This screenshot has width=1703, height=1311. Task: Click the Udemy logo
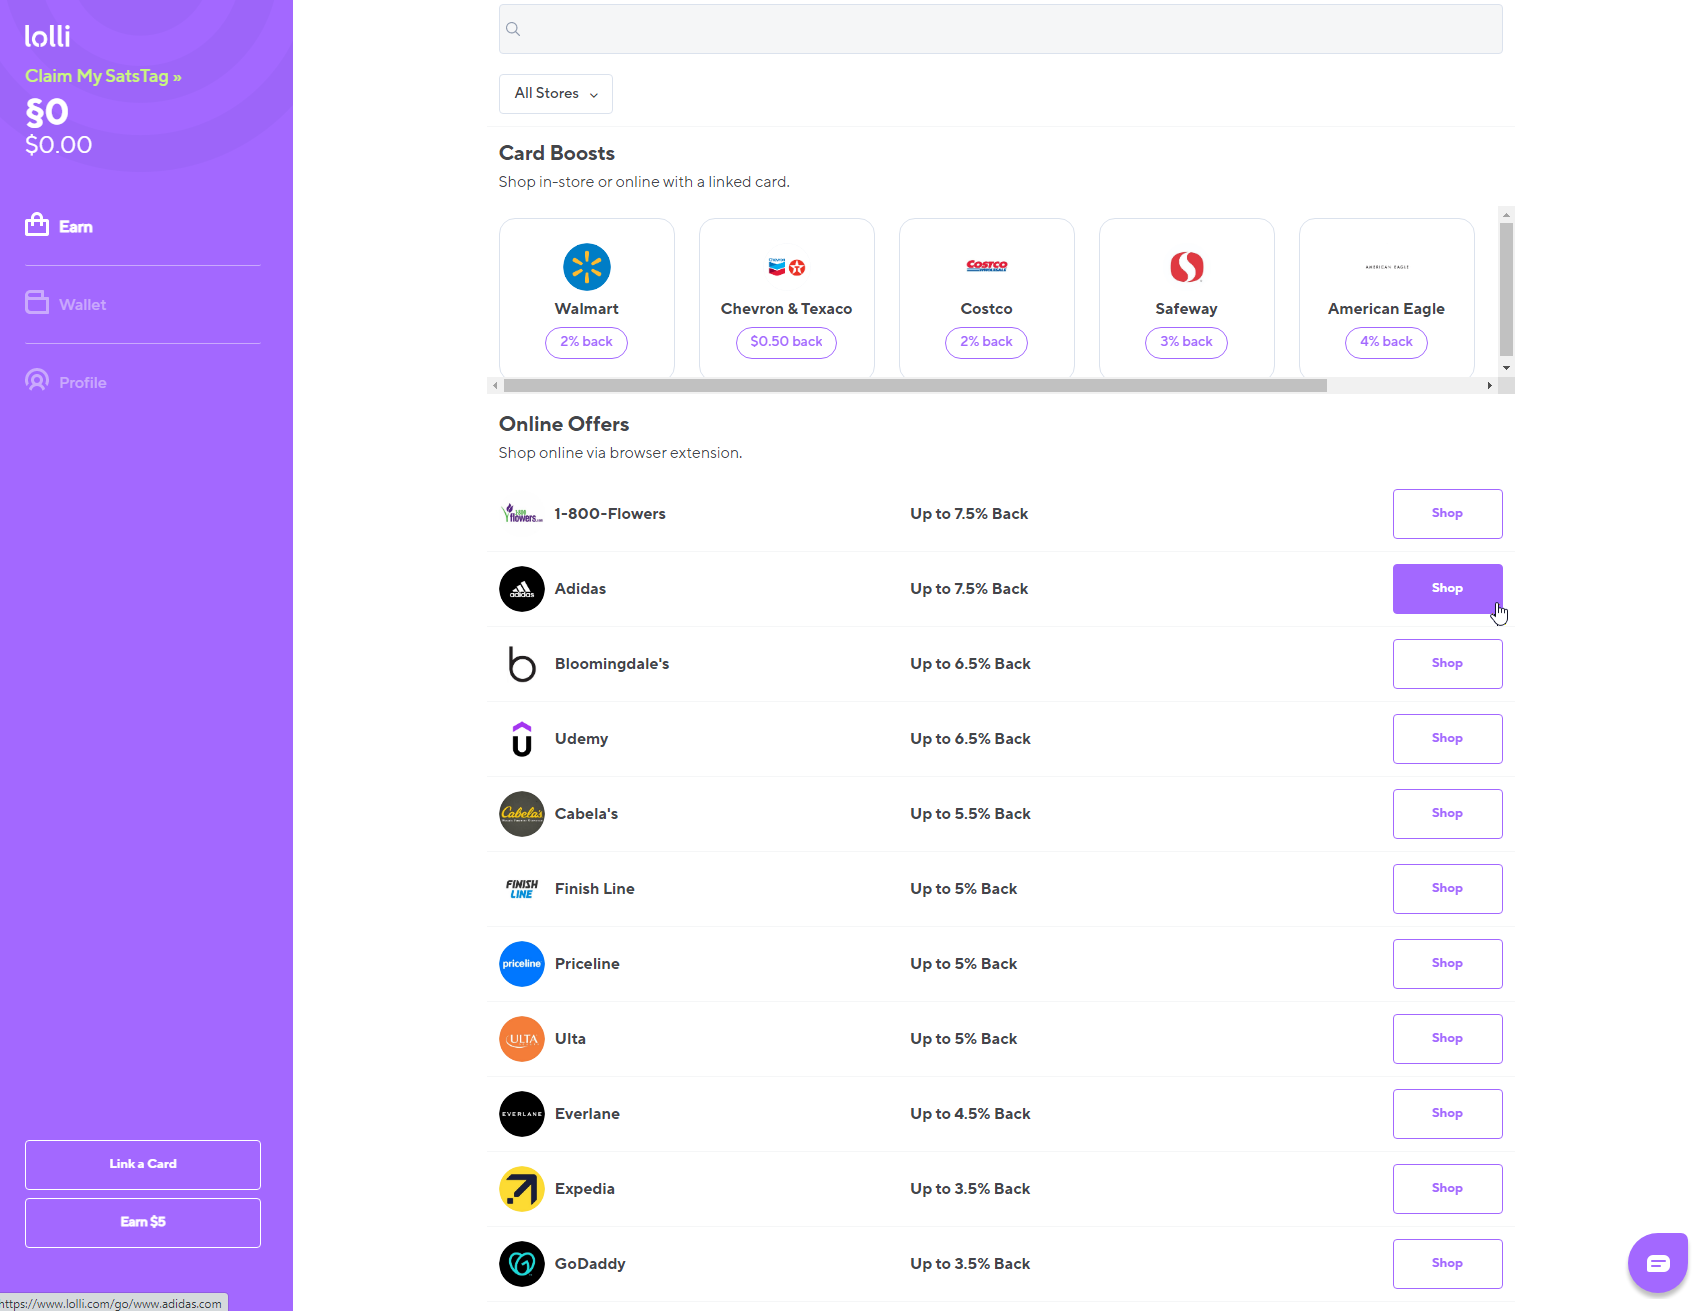522,739
